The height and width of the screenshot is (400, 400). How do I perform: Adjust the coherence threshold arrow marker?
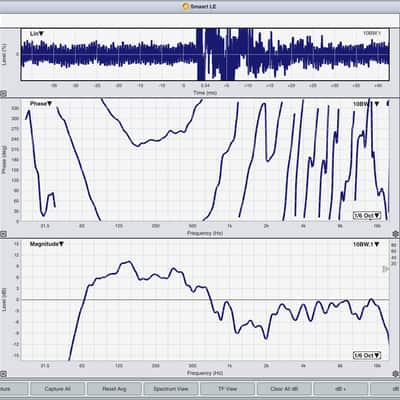386,269
